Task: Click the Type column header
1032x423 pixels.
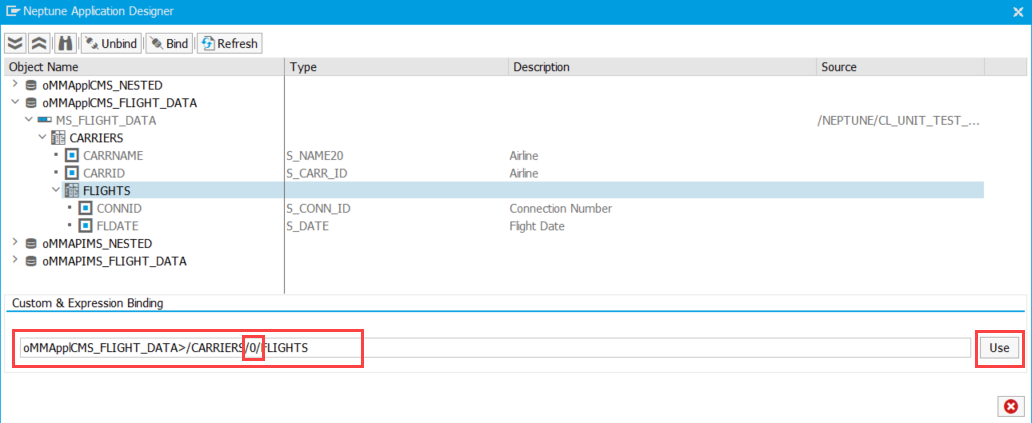Action: (396, 67)
